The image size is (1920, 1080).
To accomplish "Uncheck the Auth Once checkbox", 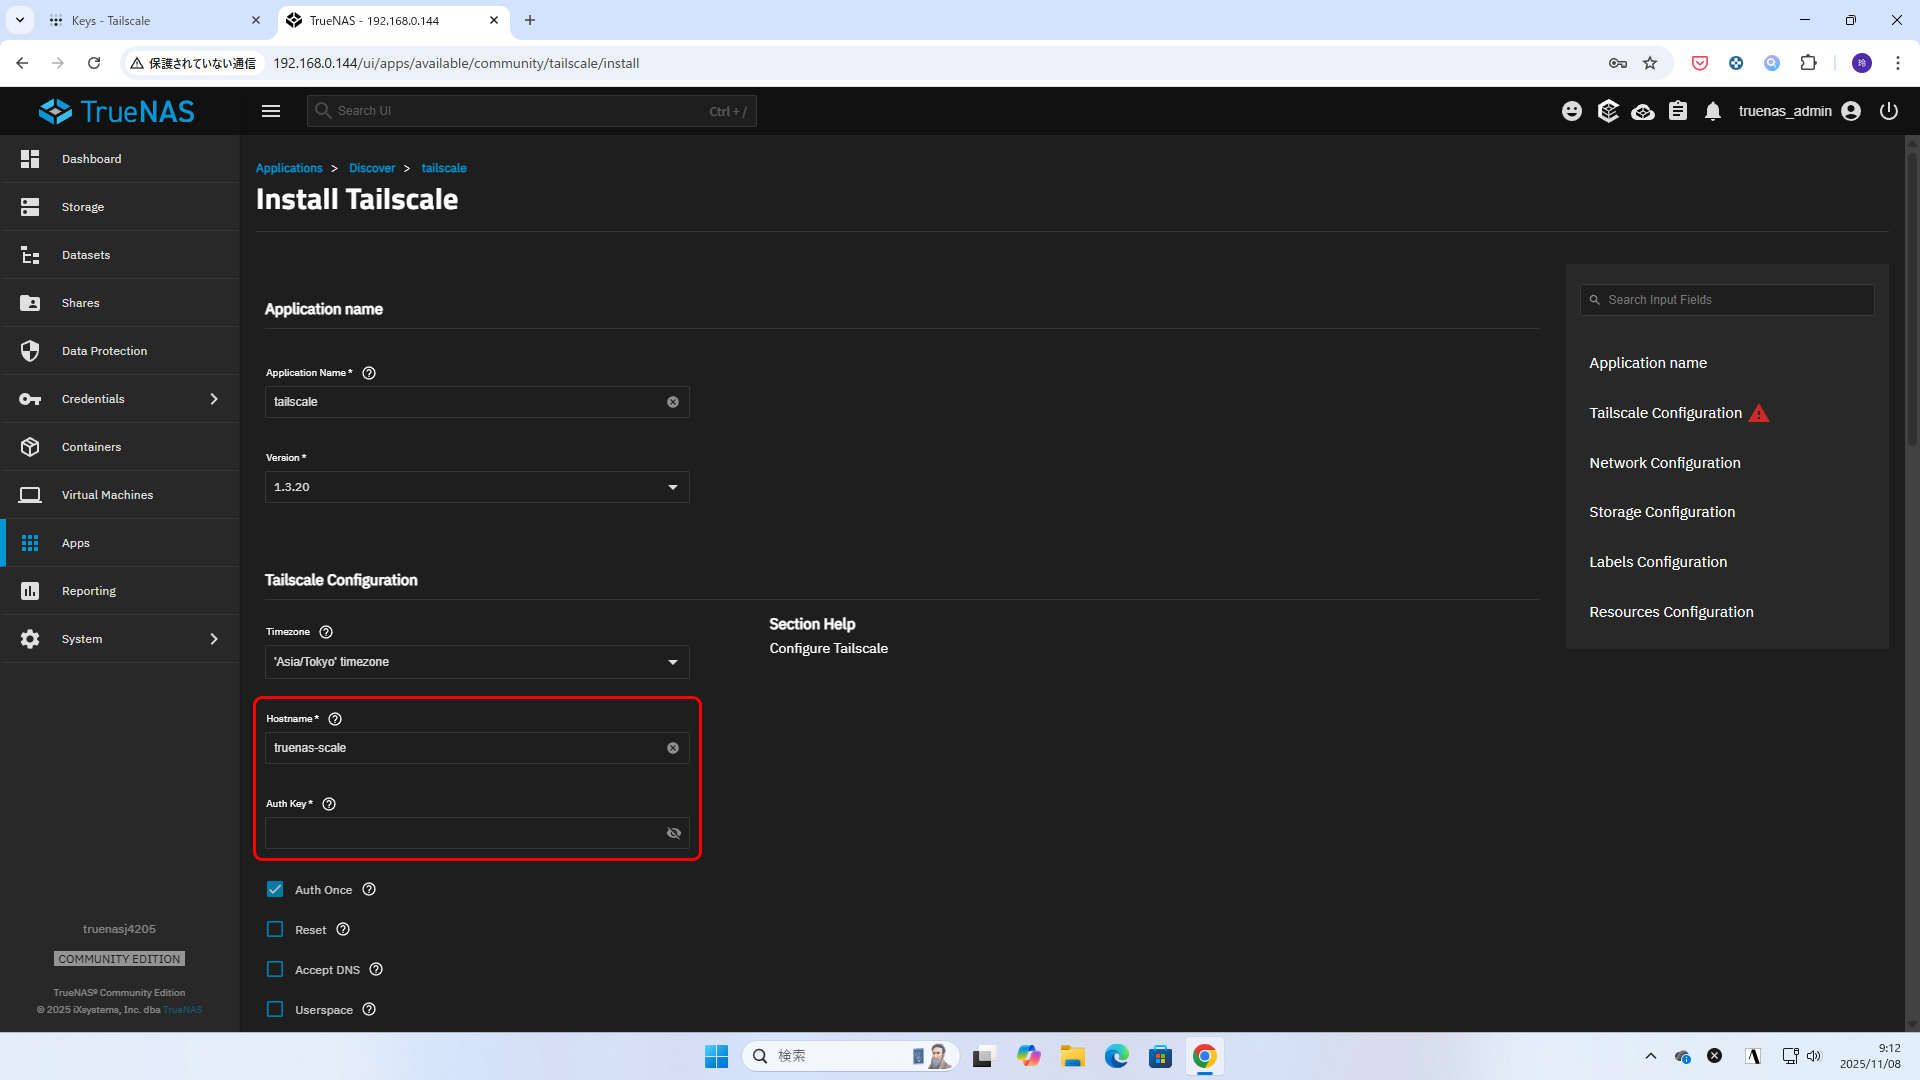I will click(275, 890).
